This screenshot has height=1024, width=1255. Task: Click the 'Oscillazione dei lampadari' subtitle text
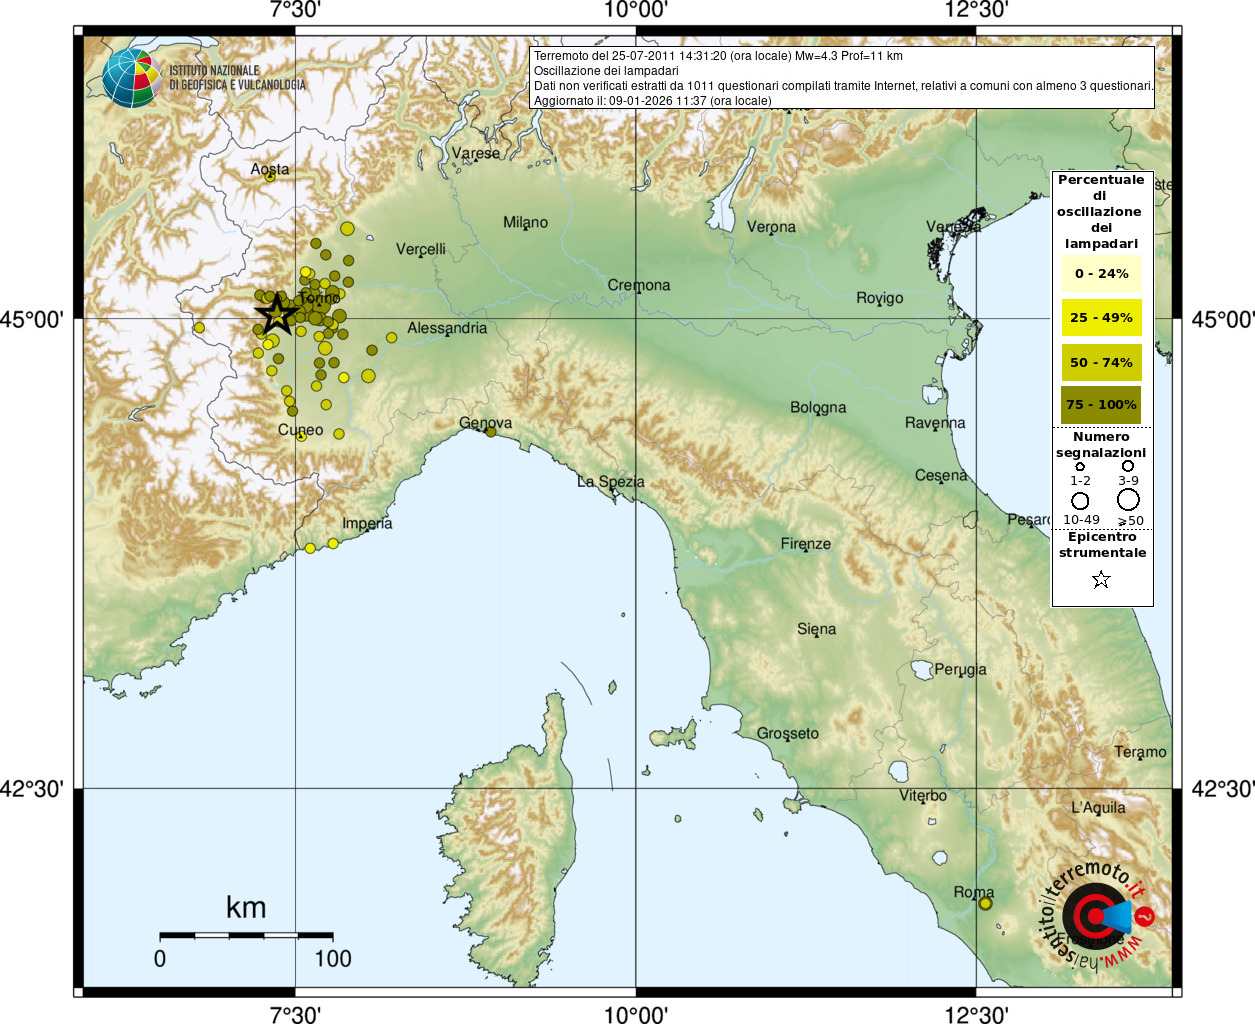point(606,71)
